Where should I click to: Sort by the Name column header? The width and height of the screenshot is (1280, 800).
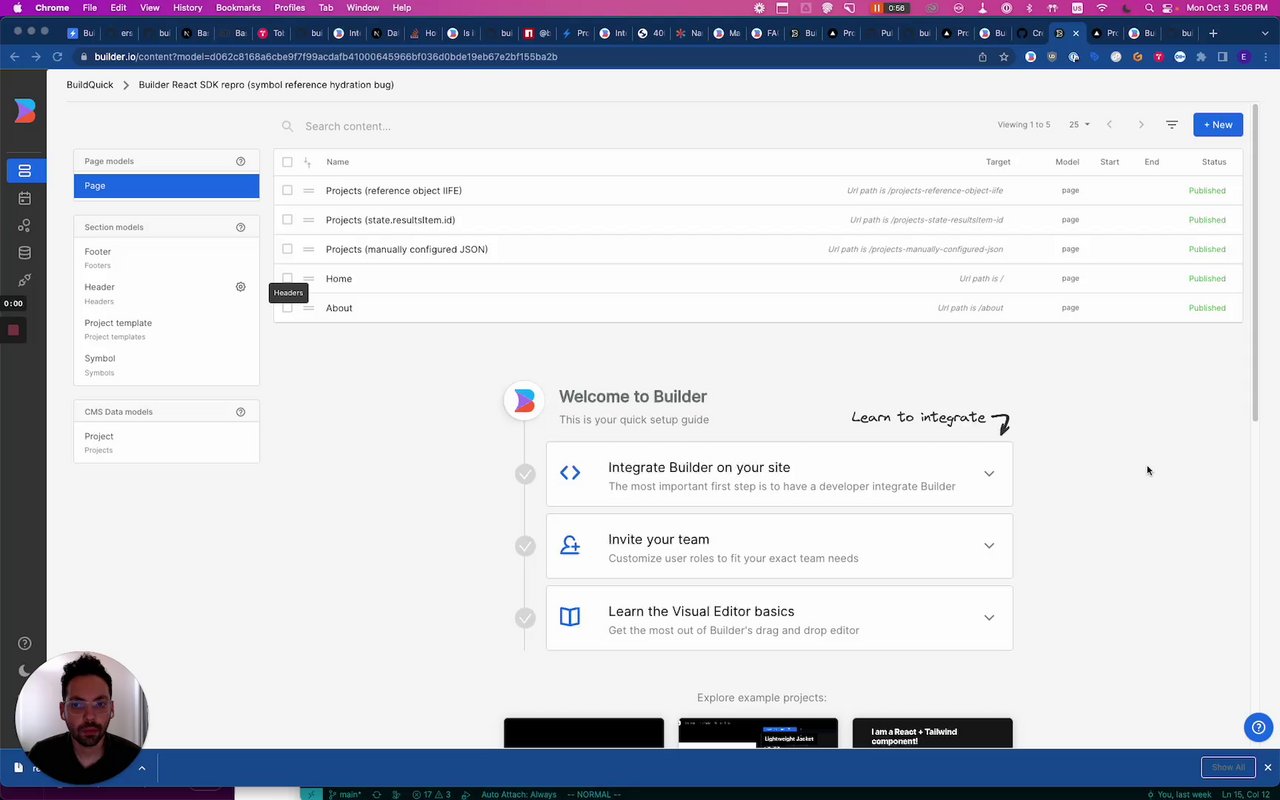pyautogui.click(x=337, y=162)
